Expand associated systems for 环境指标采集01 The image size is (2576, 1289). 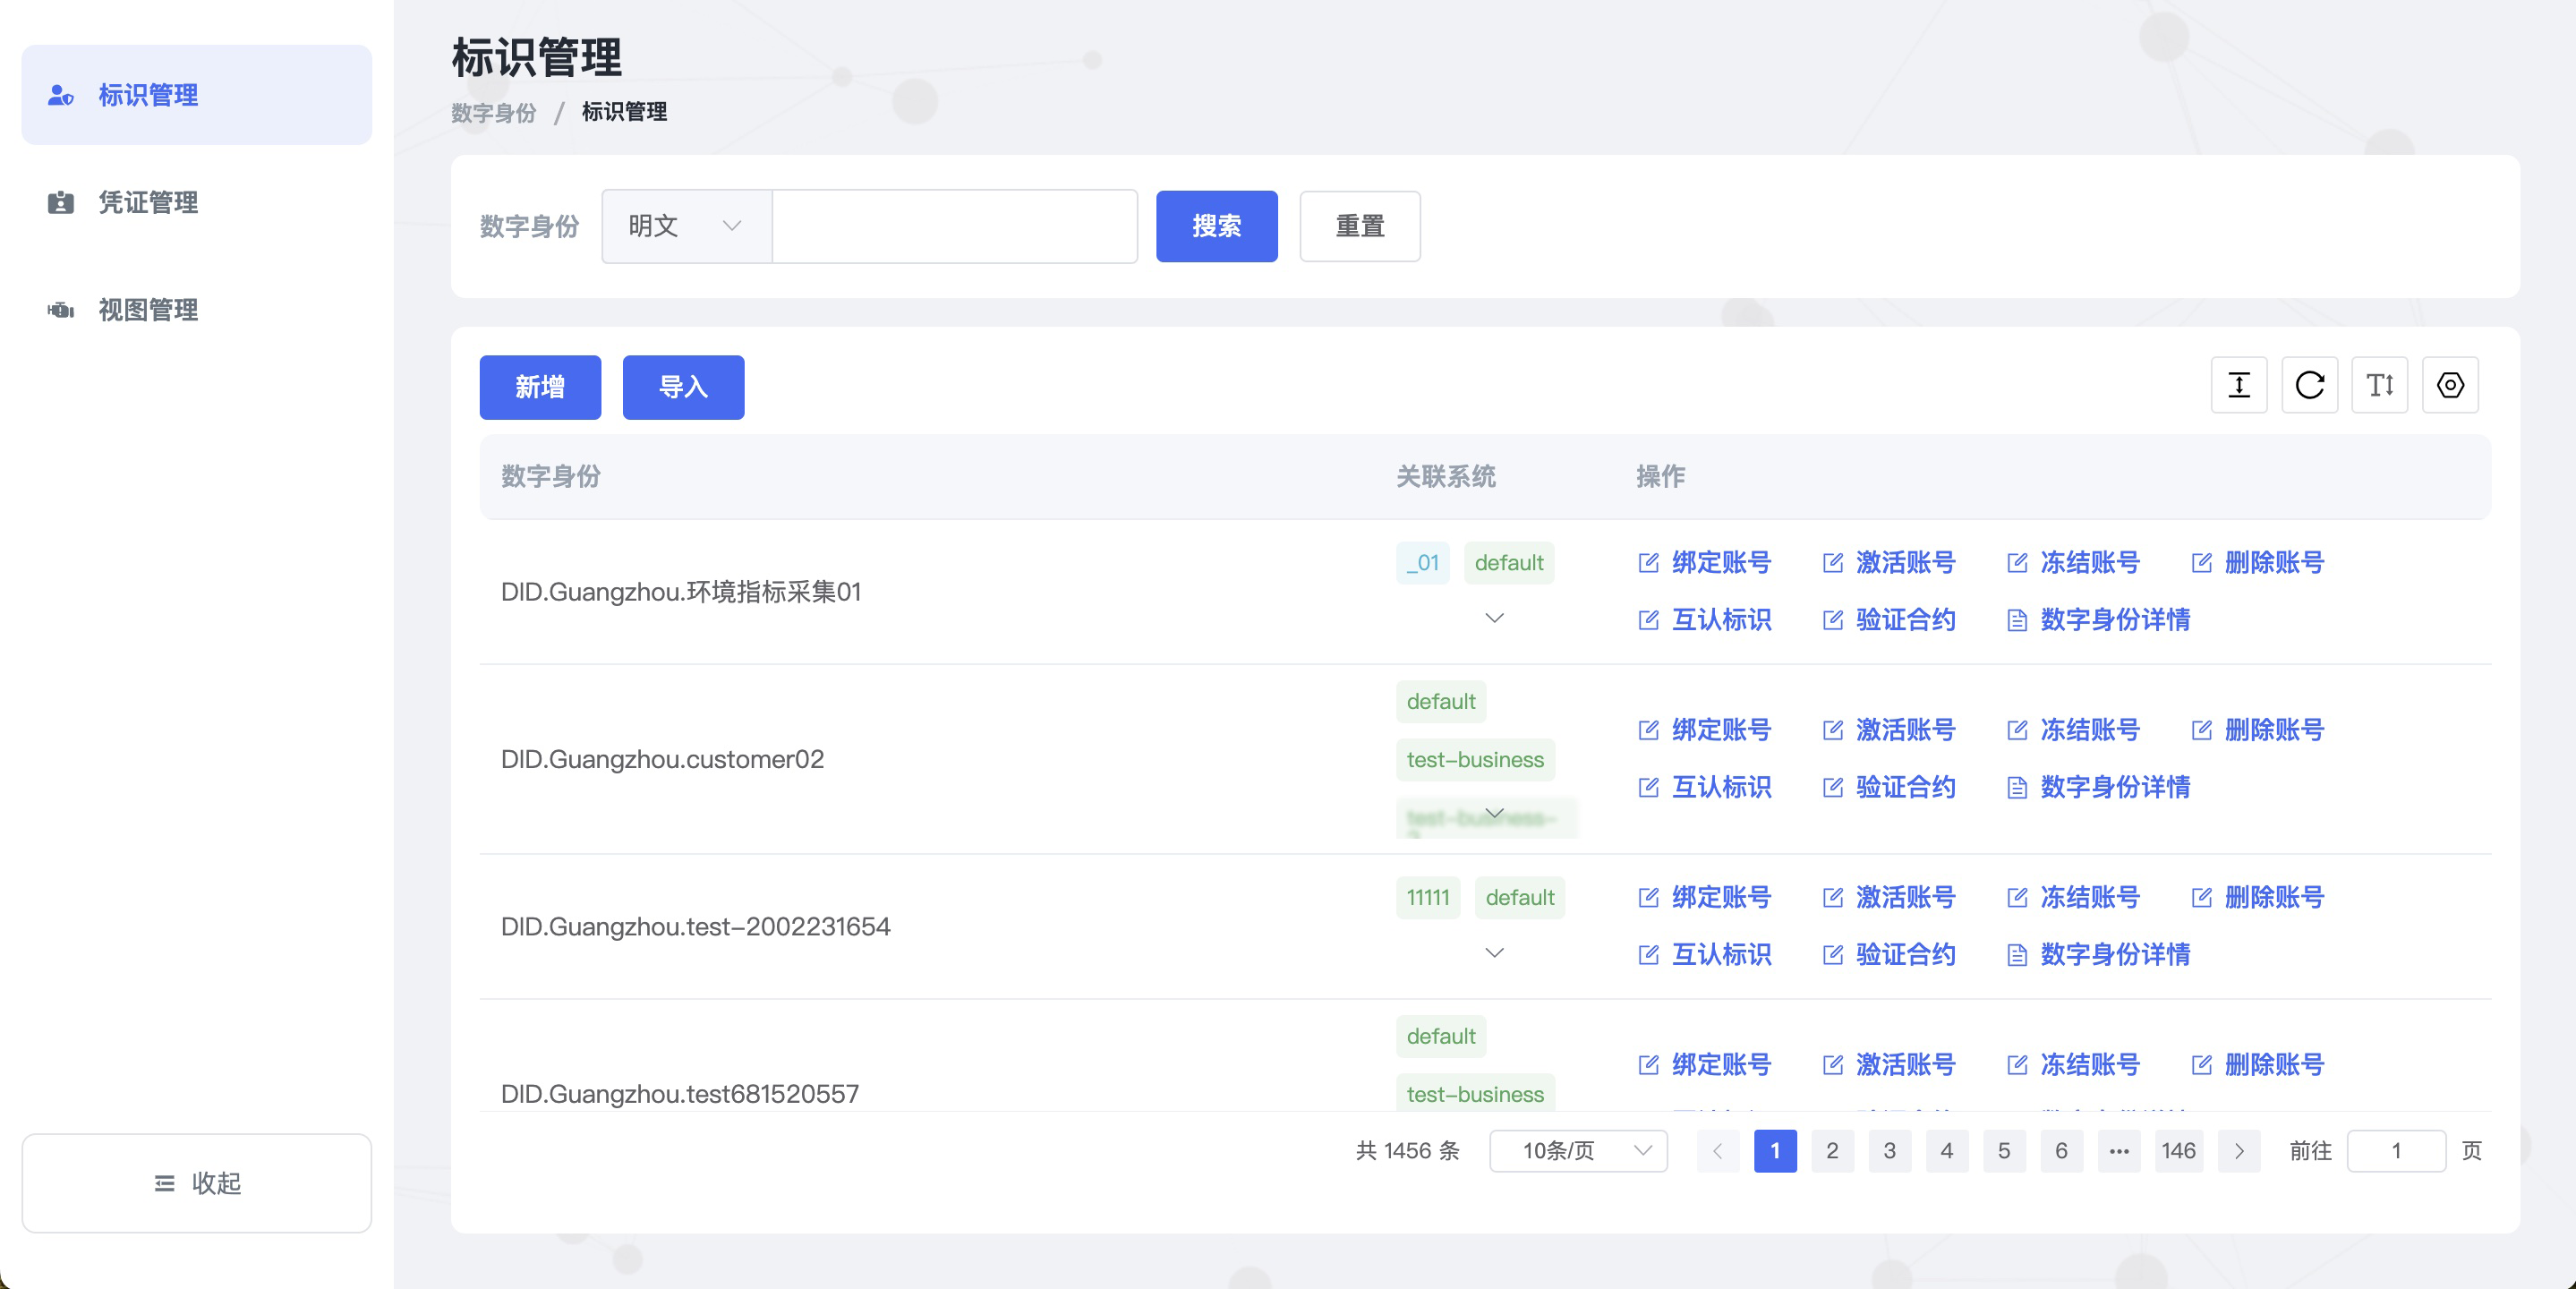[1494, 618]
